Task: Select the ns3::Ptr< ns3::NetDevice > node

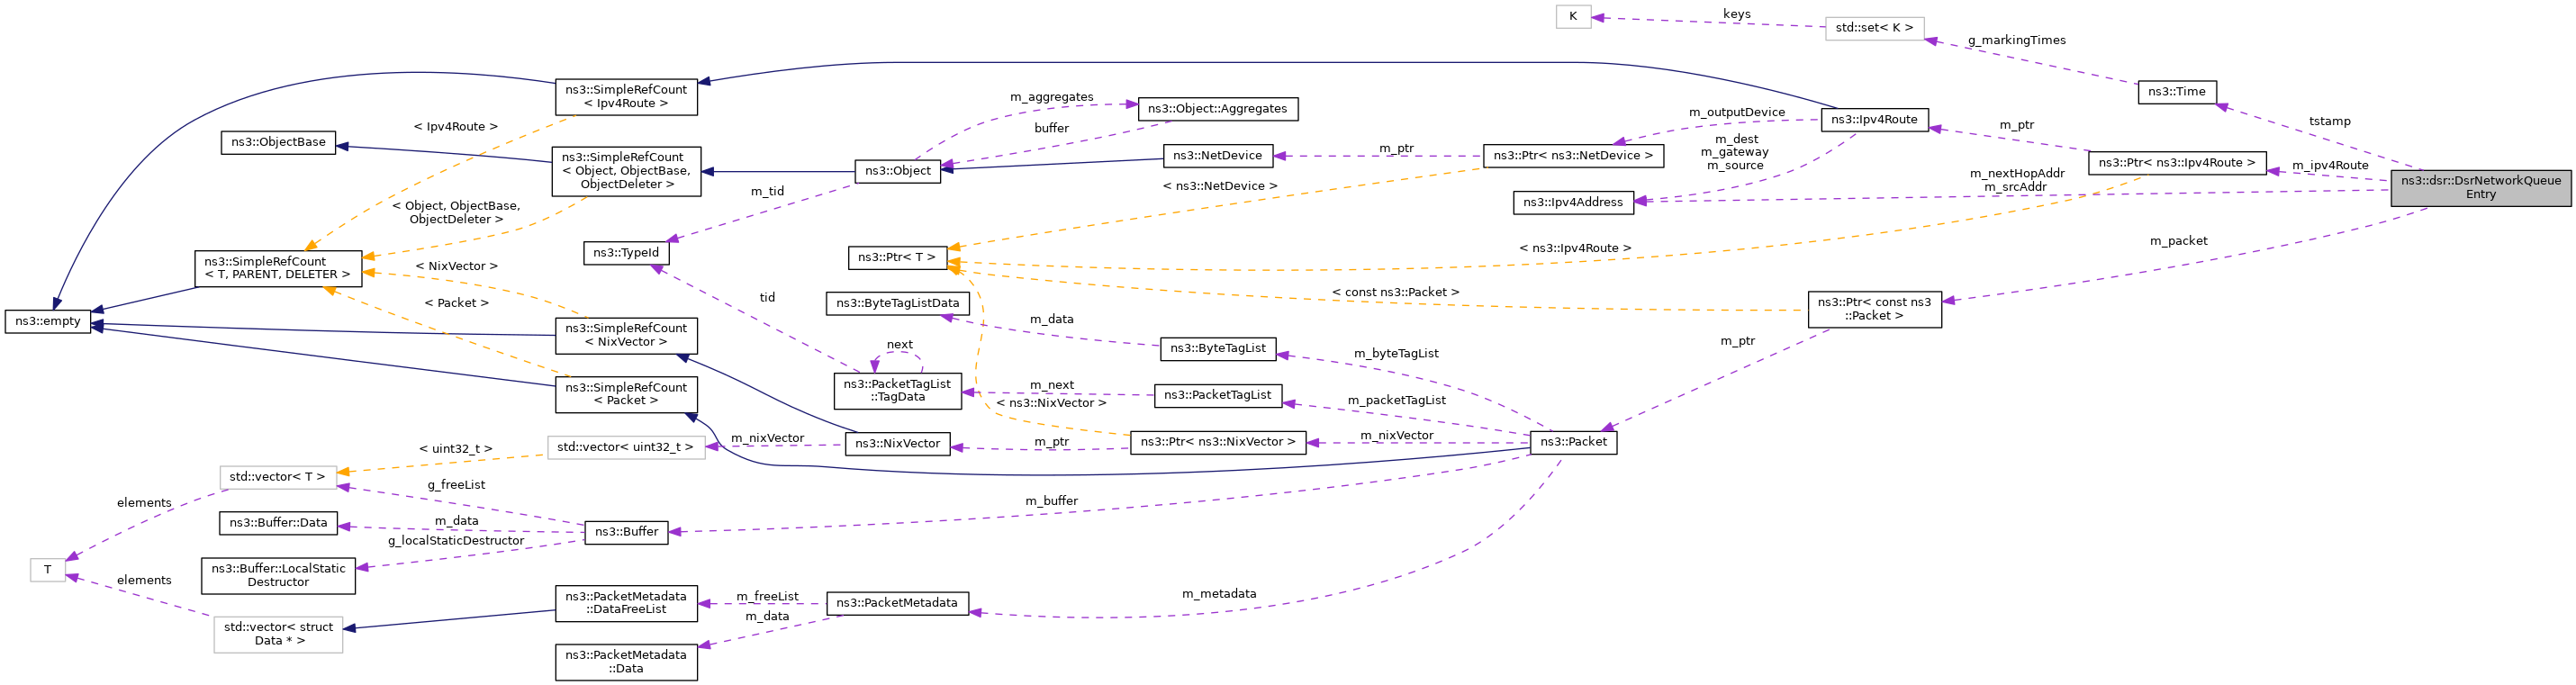Action: pos(1573,156)
